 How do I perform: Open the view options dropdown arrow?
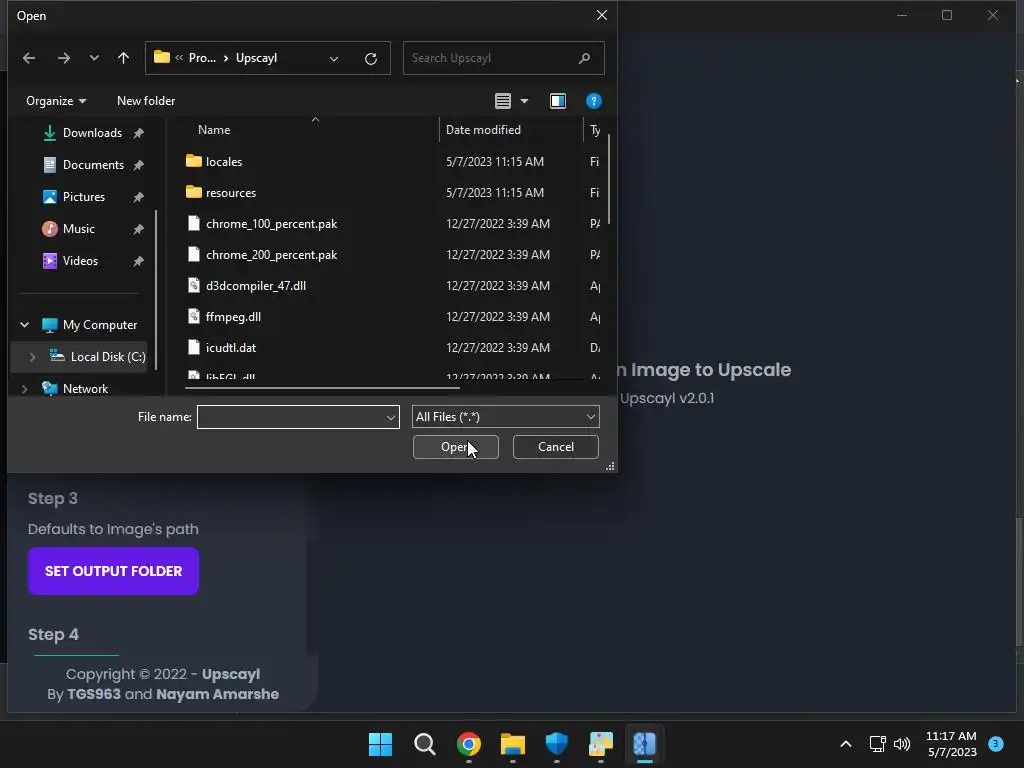point(524,101)
